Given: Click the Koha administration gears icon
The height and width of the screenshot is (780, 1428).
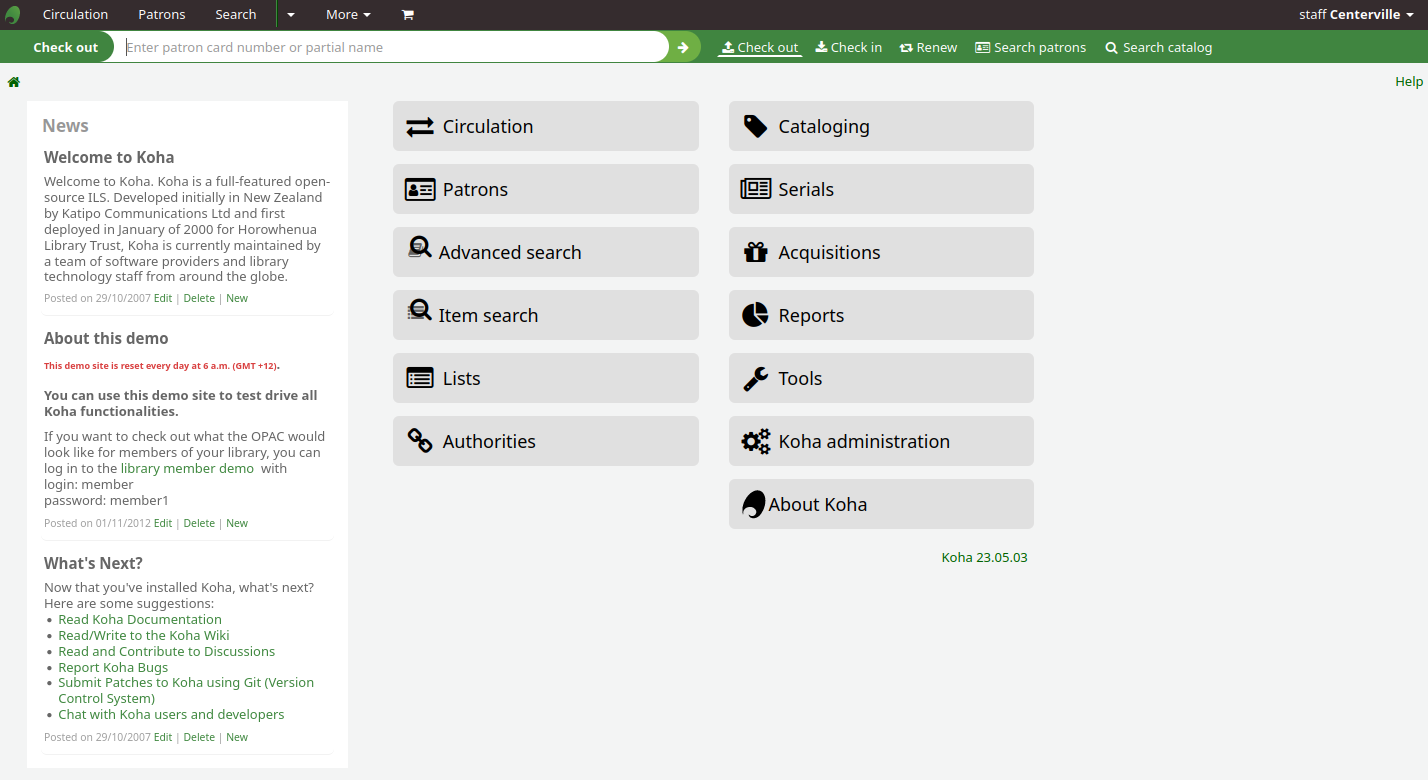Looking at the screenshot, I should pyautogui.click(x=756, y=441).
